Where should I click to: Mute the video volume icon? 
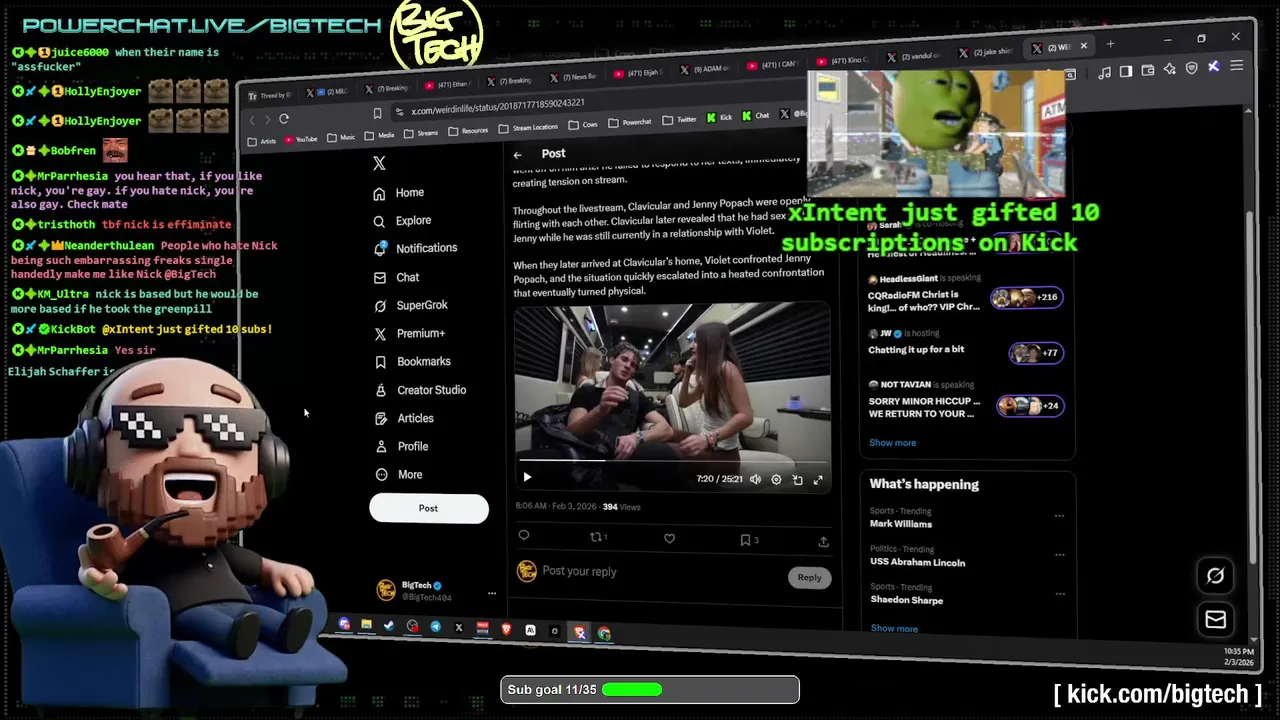click(755, 480)
